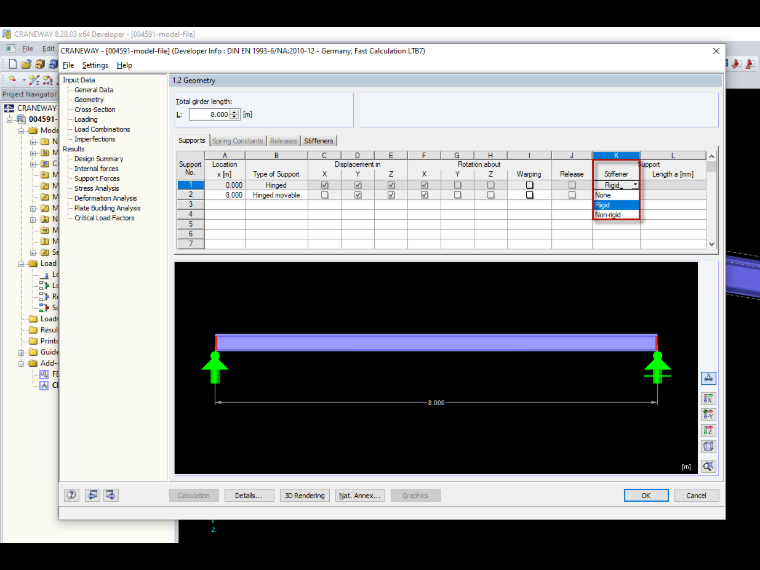Toggle Y displacement for support 2
The width and height of the screenshot is (760, 570).
point(358,195)
